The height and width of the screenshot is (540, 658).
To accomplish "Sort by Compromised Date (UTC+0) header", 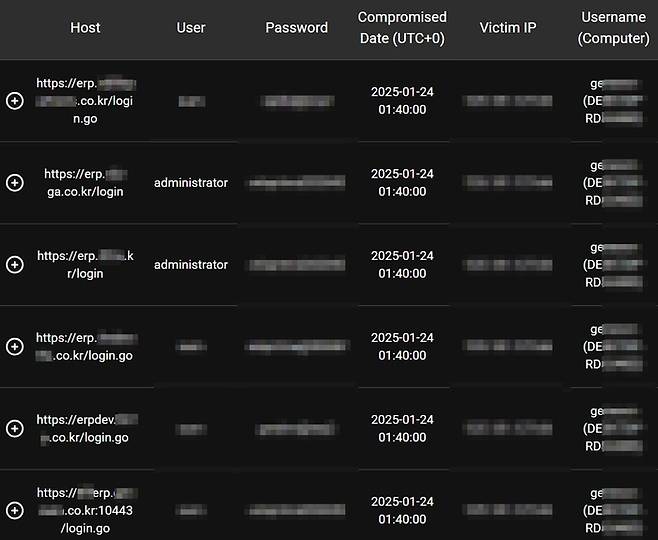I will pyautogui.click(x=402, y=28).
